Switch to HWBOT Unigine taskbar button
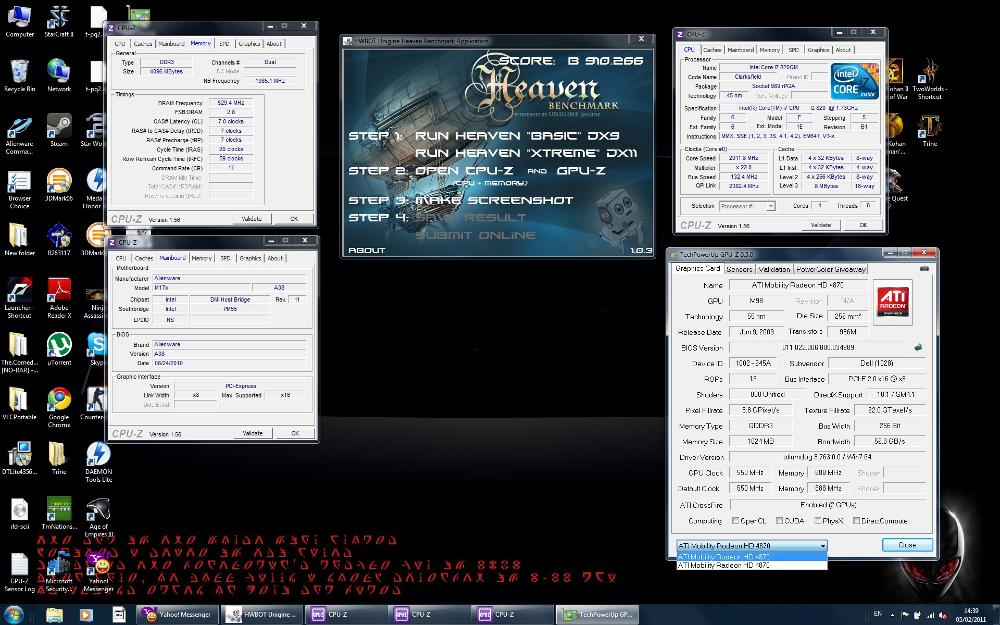 (263, 615)
